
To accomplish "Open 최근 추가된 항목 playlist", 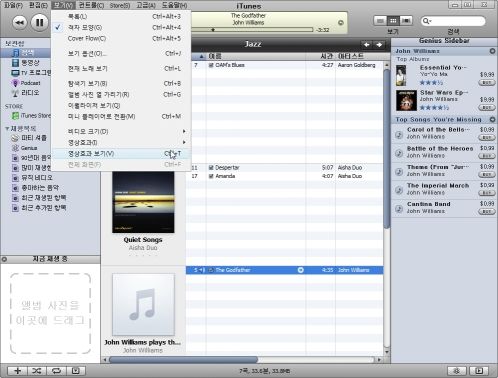I will pos(39,208).
